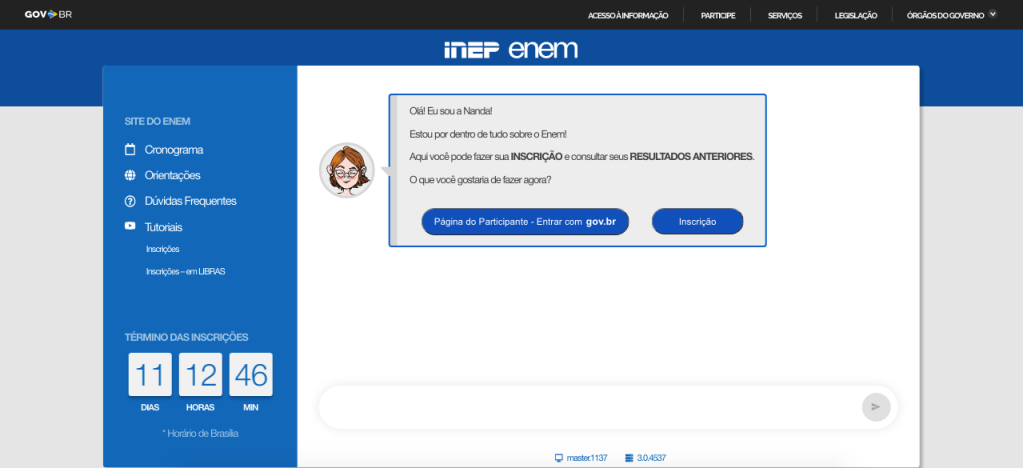Click the master.1137 version text

click(587, 458)
